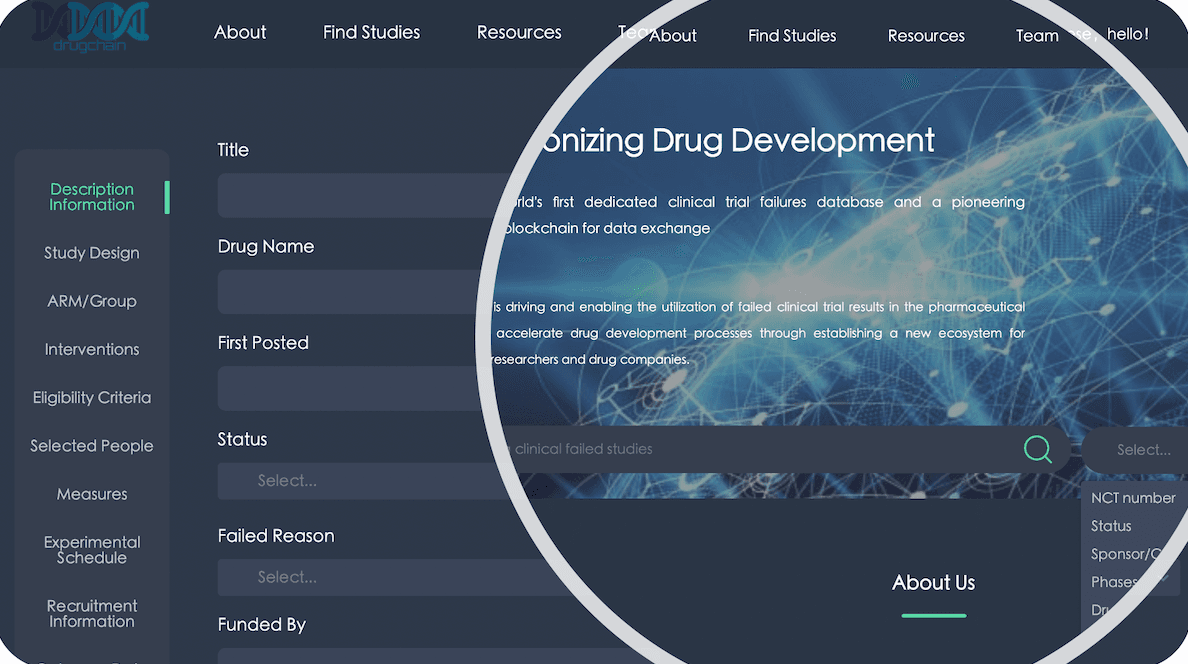This screenshot has width=1188, height=664.
Task: Jump to Experimental Schedule section
Action: pos(92,550)
